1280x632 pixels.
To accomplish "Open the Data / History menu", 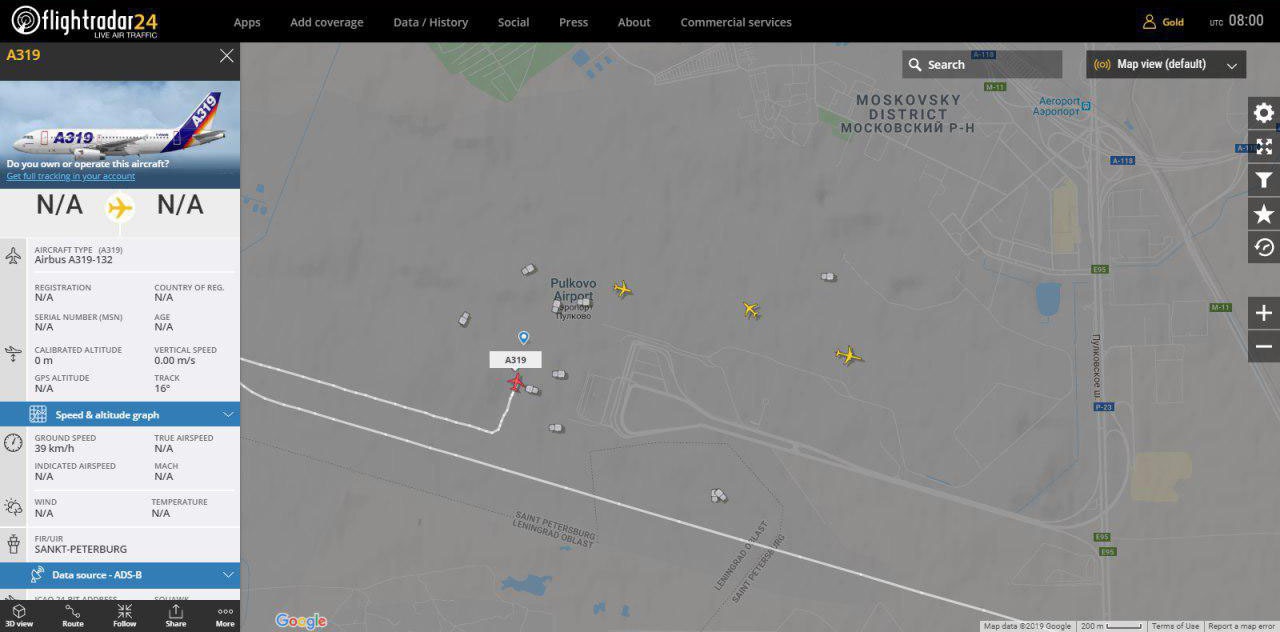I will [x=430, y=22].
